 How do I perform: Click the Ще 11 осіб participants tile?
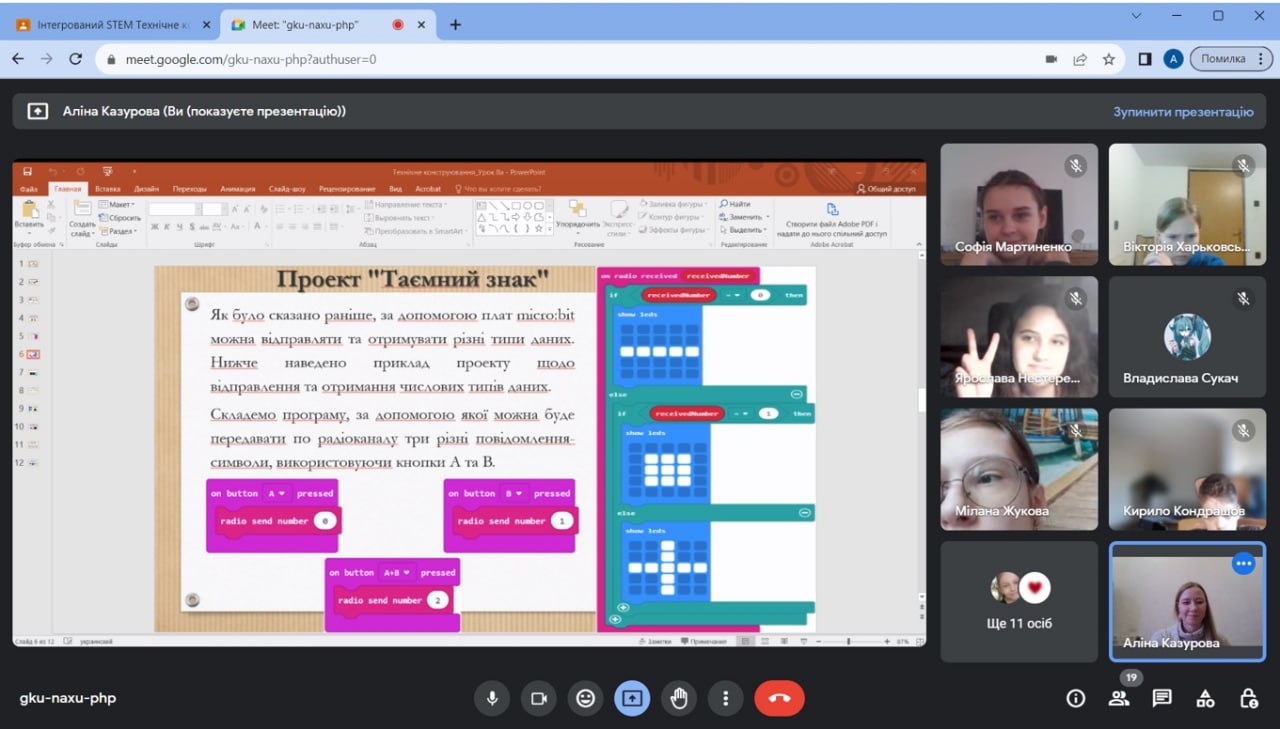(1018, 602)
